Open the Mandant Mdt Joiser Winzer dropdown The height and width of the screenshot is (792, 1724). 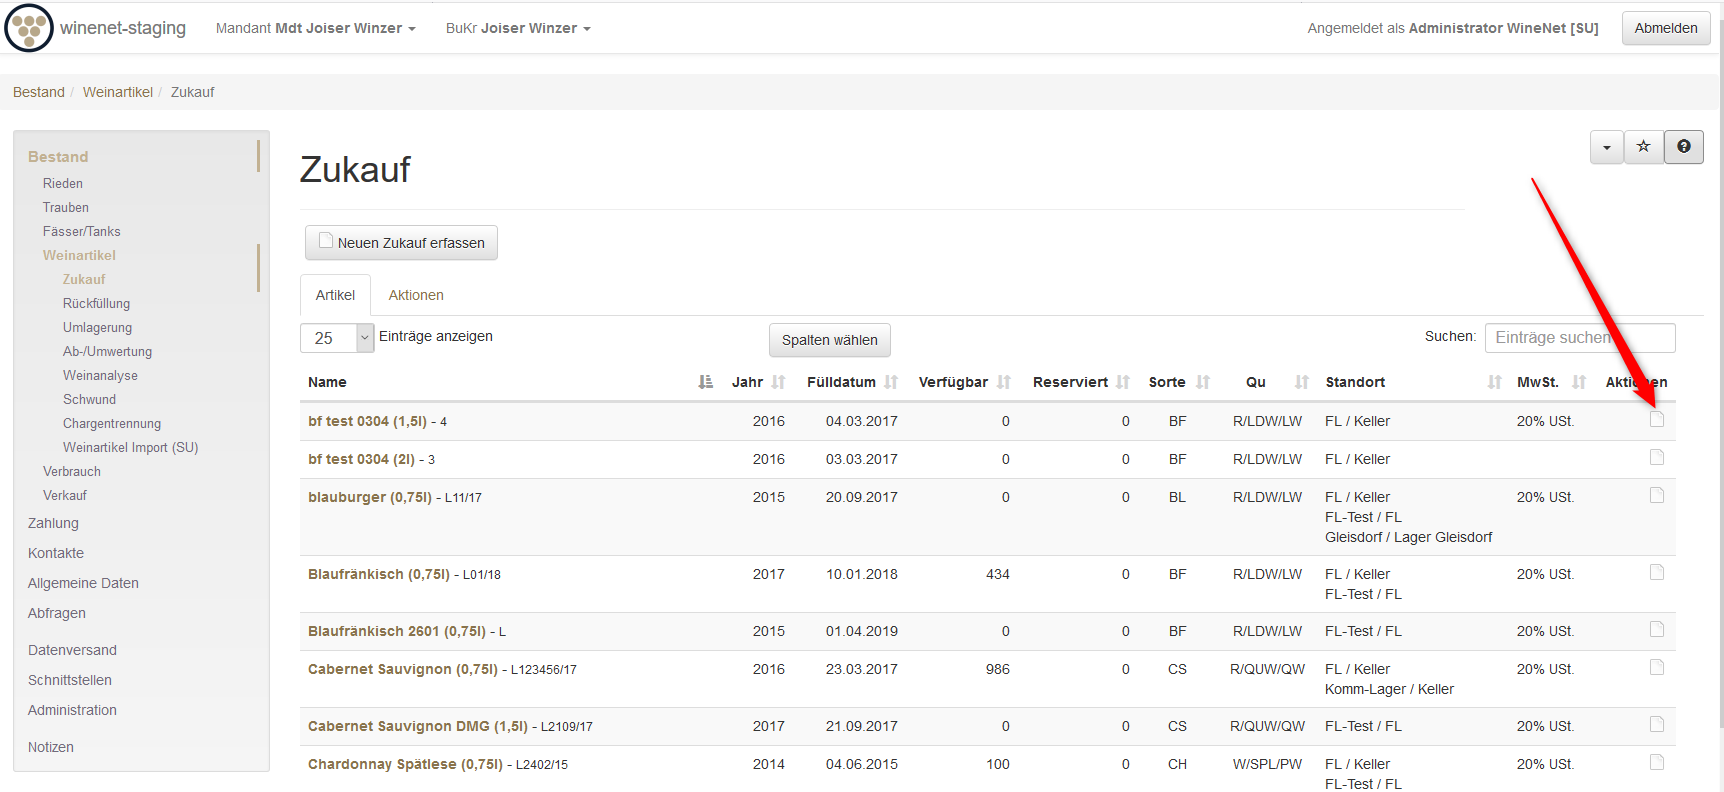click(315, 28)
